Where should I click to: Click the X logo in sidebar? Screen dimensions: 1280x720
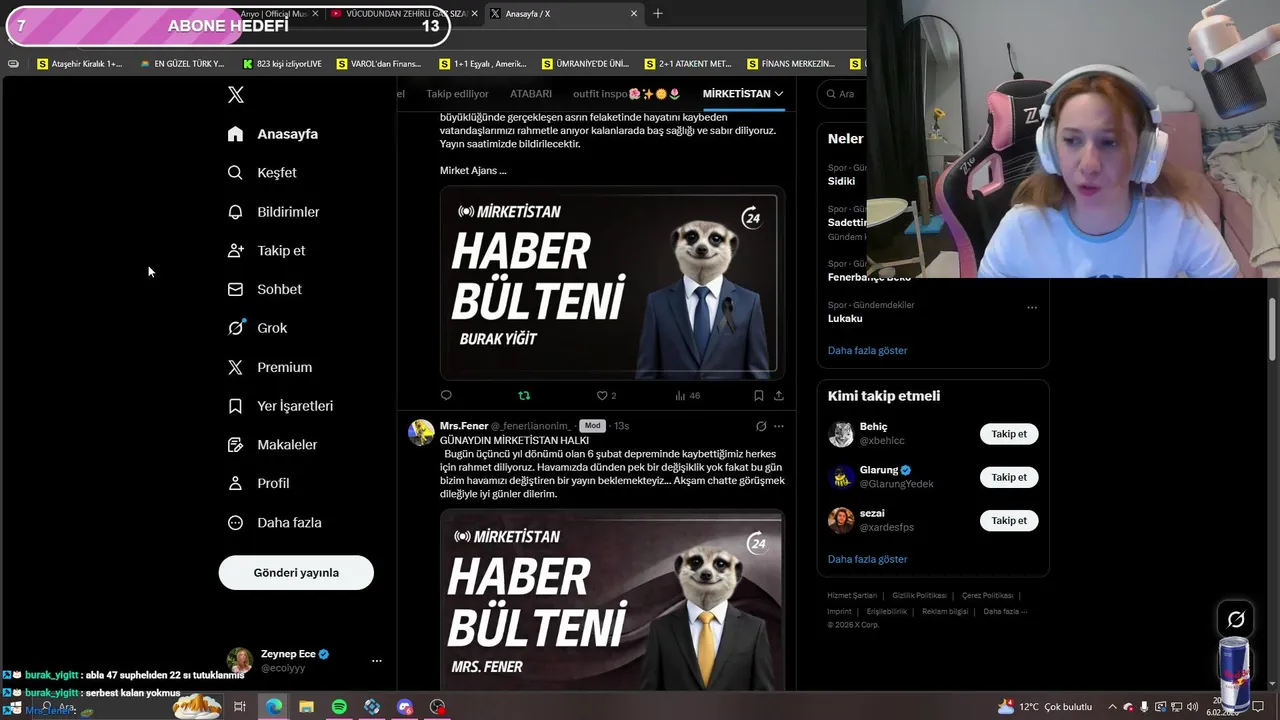(x=236, y=95)
